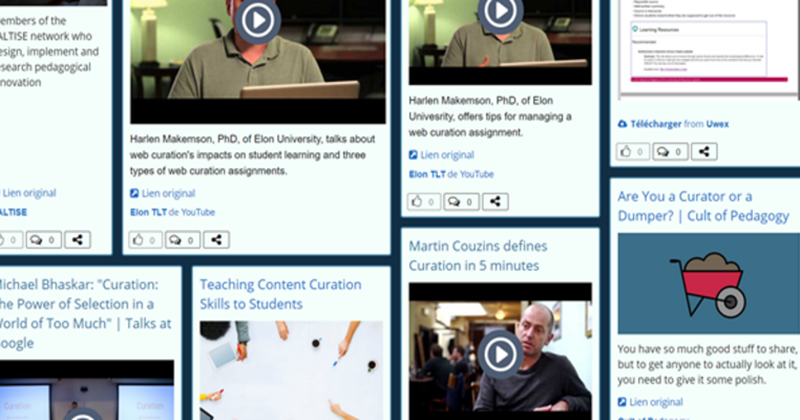Click Télécharger link from Uwex
This screenshot has width=800, height=420.
tap(656, 124)
